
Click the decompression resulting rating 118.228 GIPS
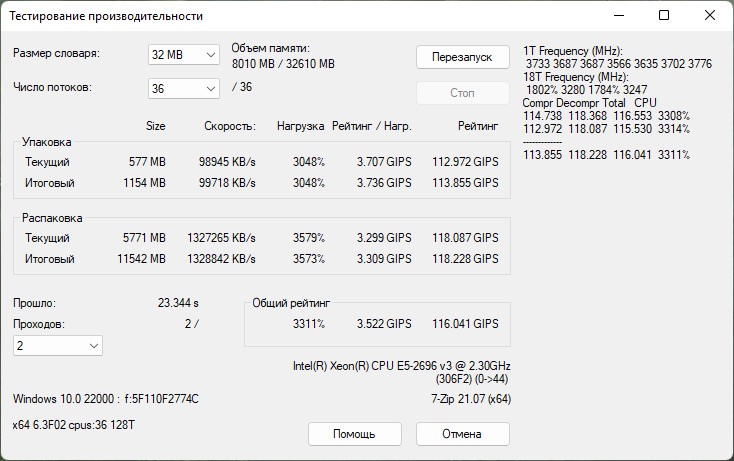click(x=465, y=259)
